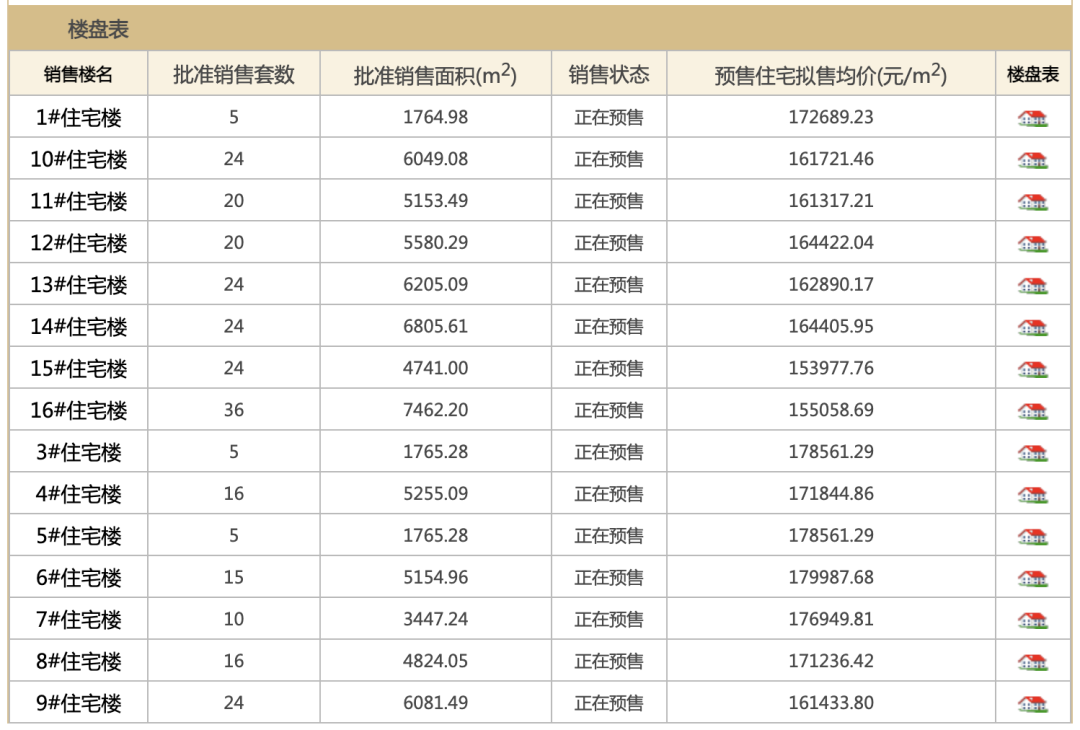Select the 16#住宅楼 building name cell
1080x730 pixels.
pos(78,411)
